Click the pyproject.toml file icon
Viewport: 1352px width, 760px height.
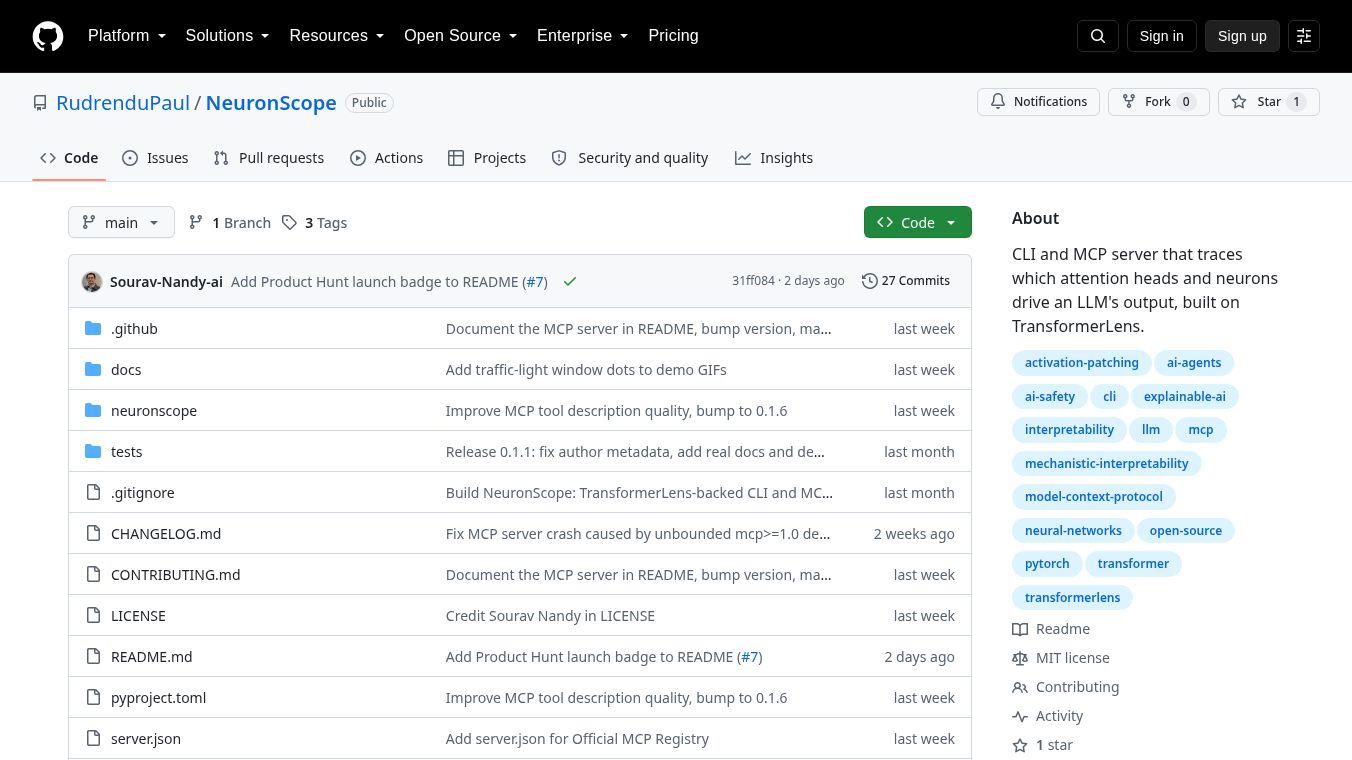pyautogui.click(x=93, y=697)
